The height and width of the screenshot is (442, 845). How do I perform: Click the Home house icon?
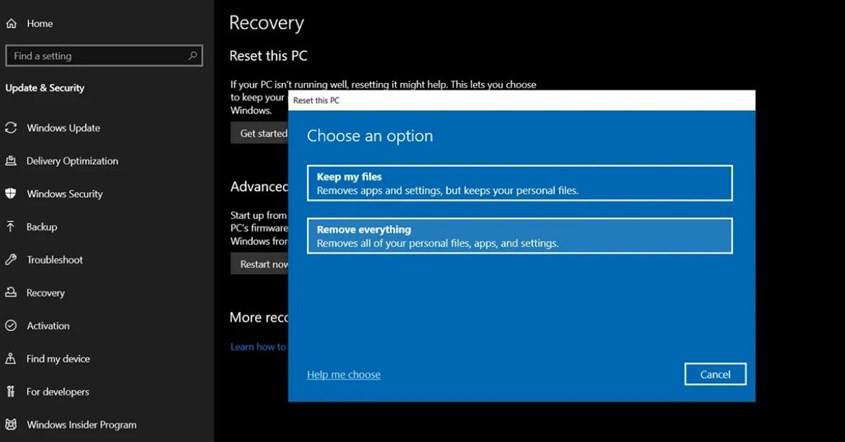(11, 24)
